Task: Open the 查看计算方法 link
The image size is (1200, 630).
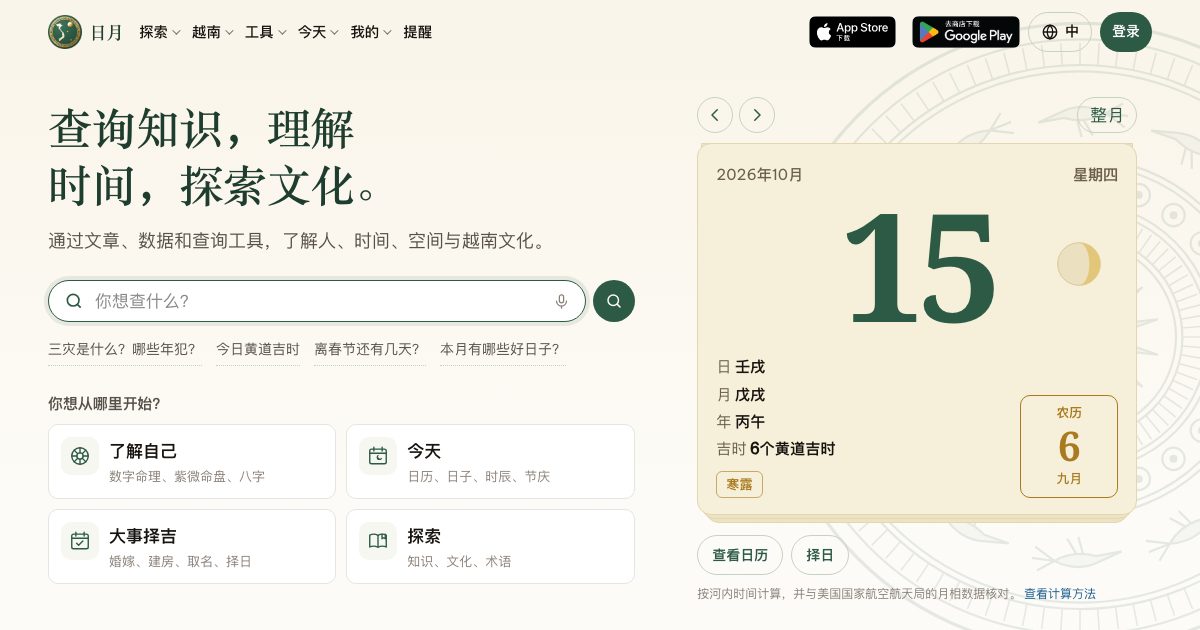Action: pyautogui.click(x=1060, y=594)
